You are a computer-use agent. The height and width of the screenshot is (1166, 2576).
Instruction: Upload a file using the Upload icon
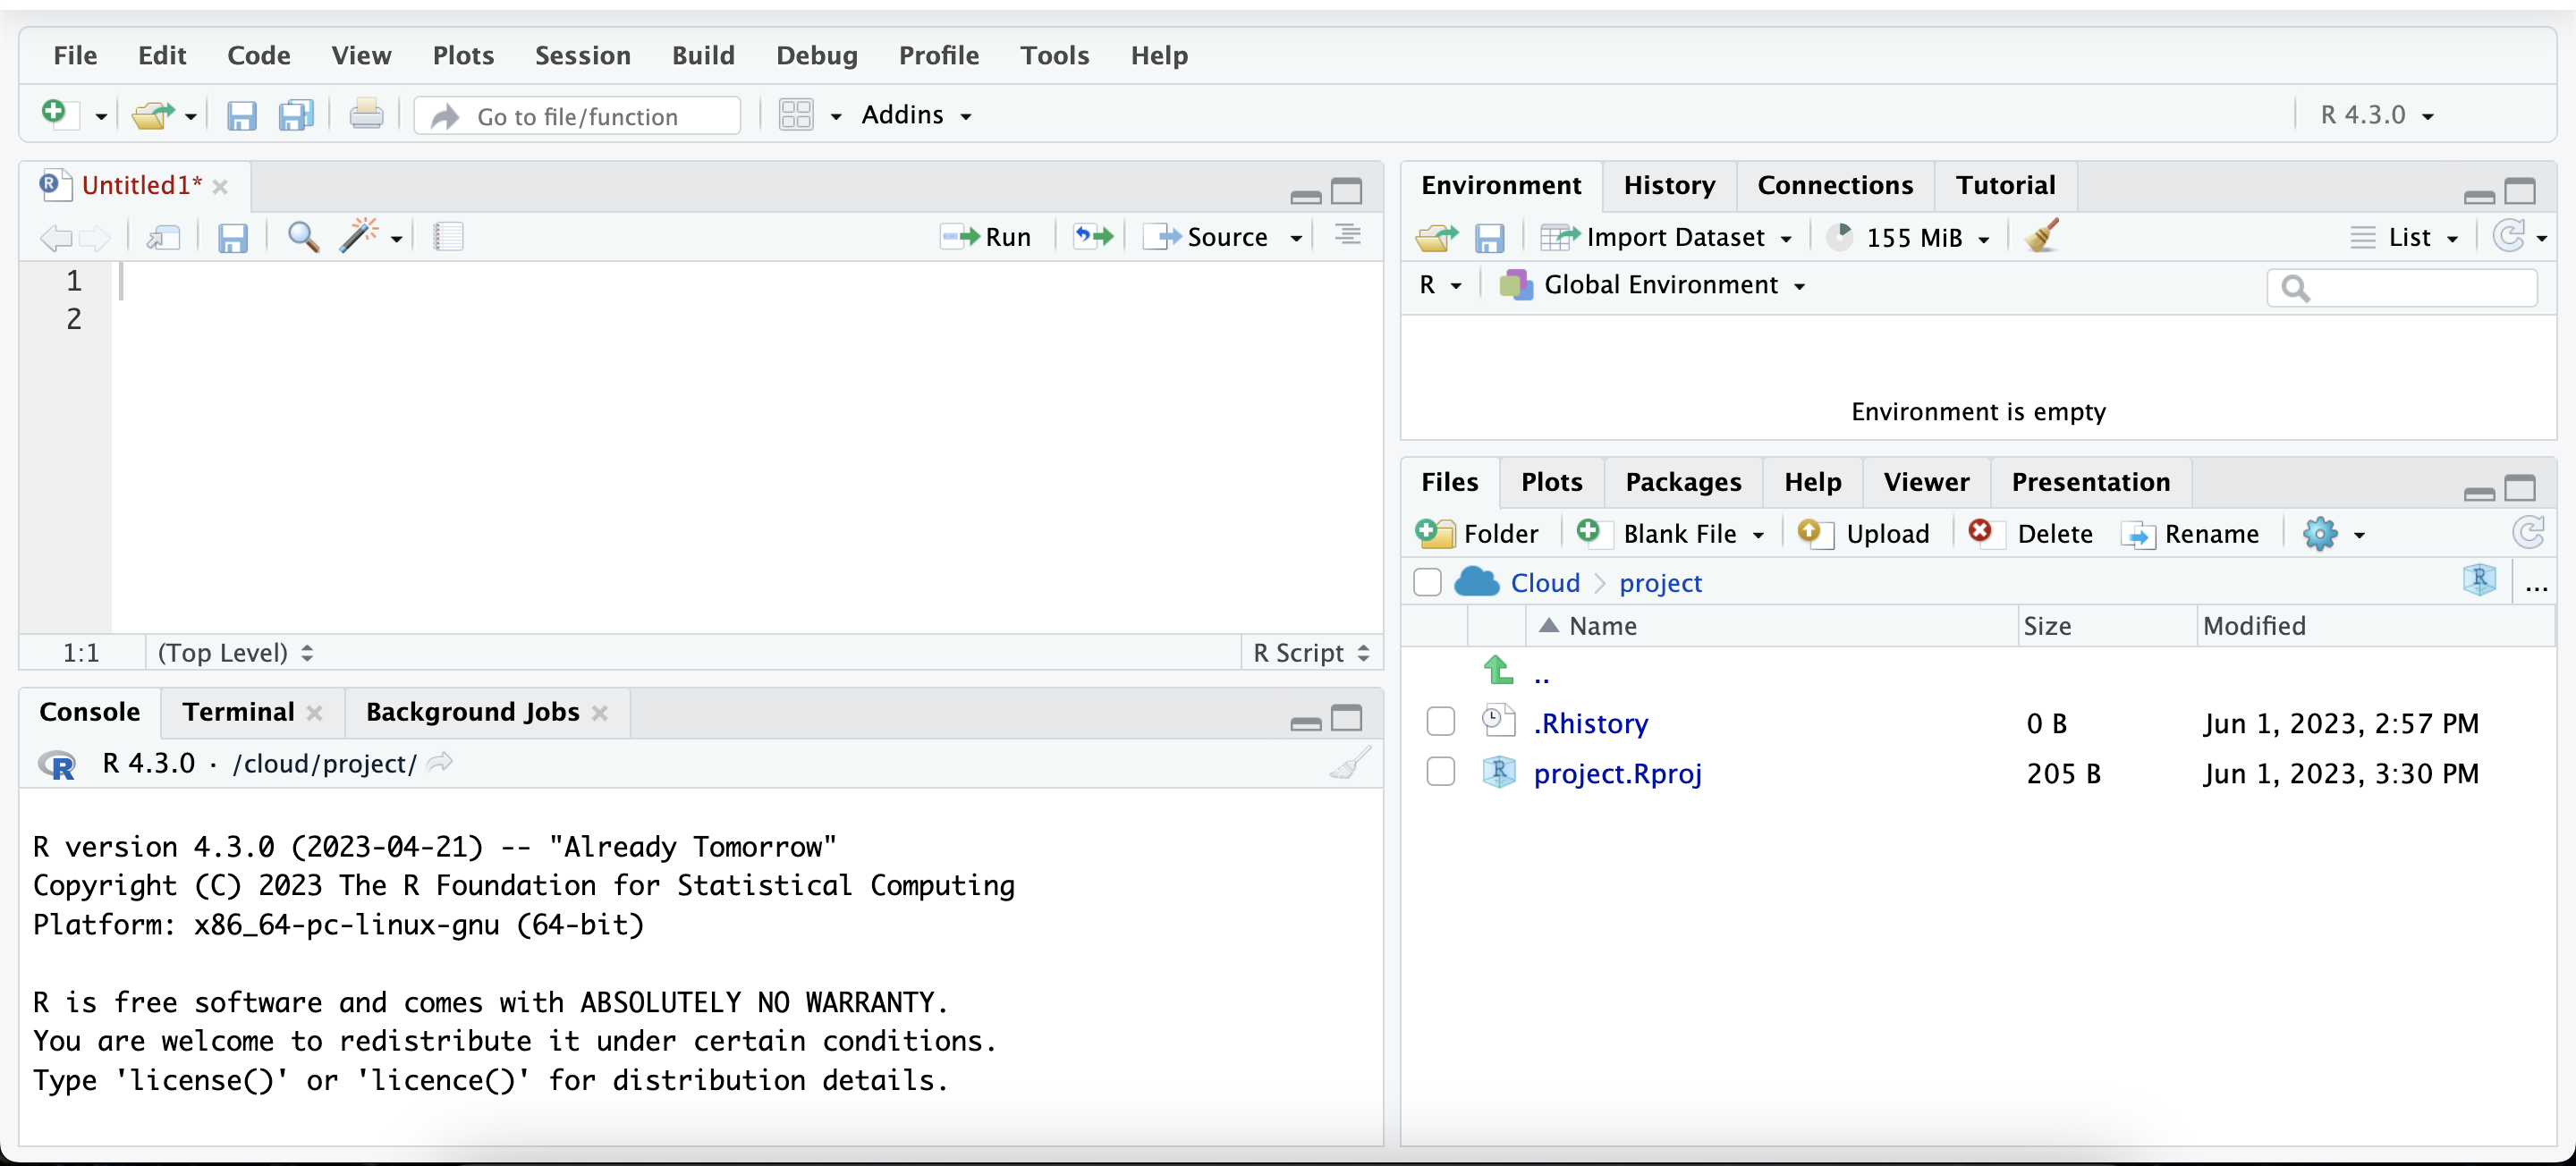coord(1864,533)
